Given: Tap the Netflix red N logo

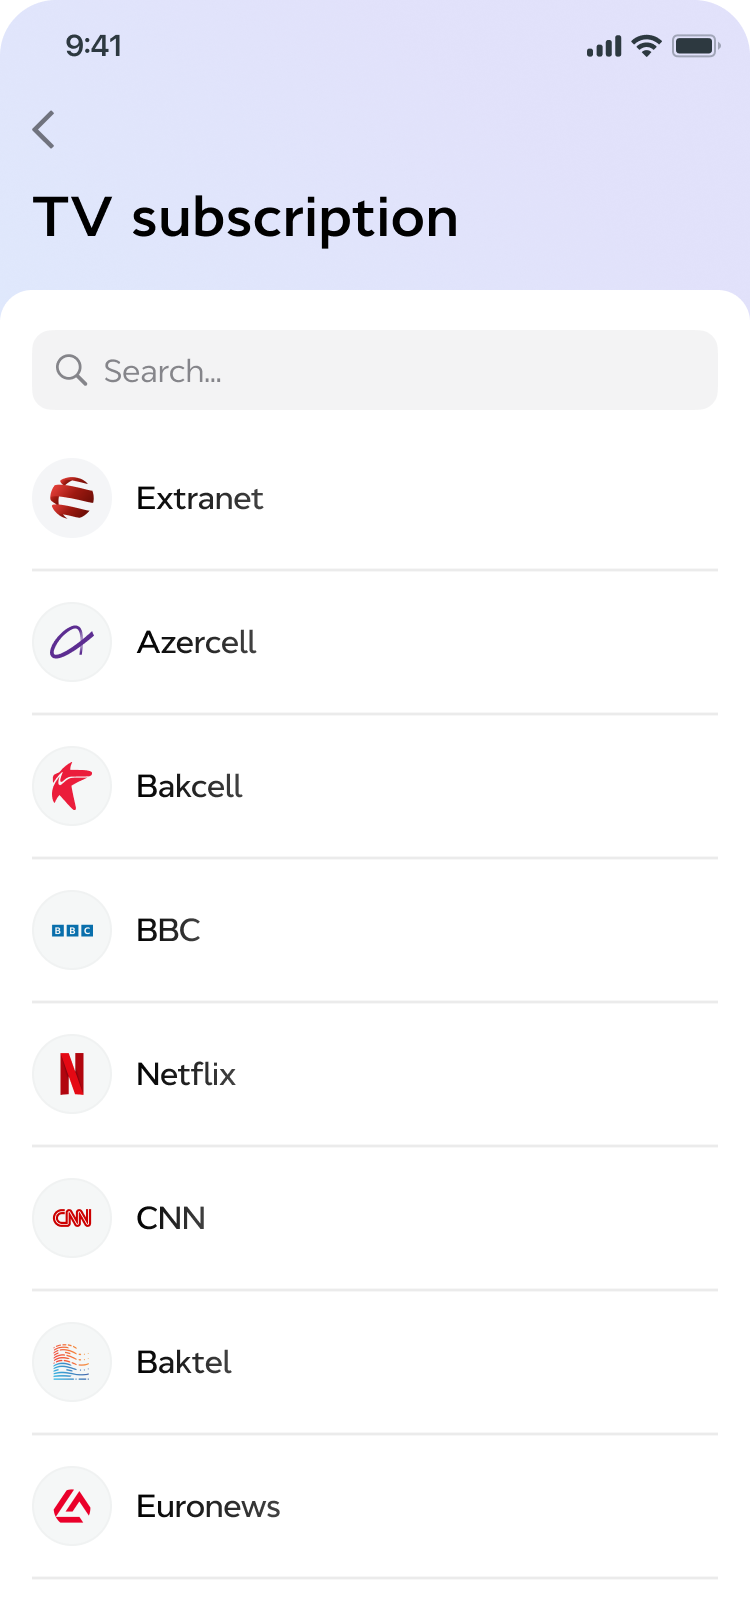Looking at the screenshot, I should tap(72, 1074).
